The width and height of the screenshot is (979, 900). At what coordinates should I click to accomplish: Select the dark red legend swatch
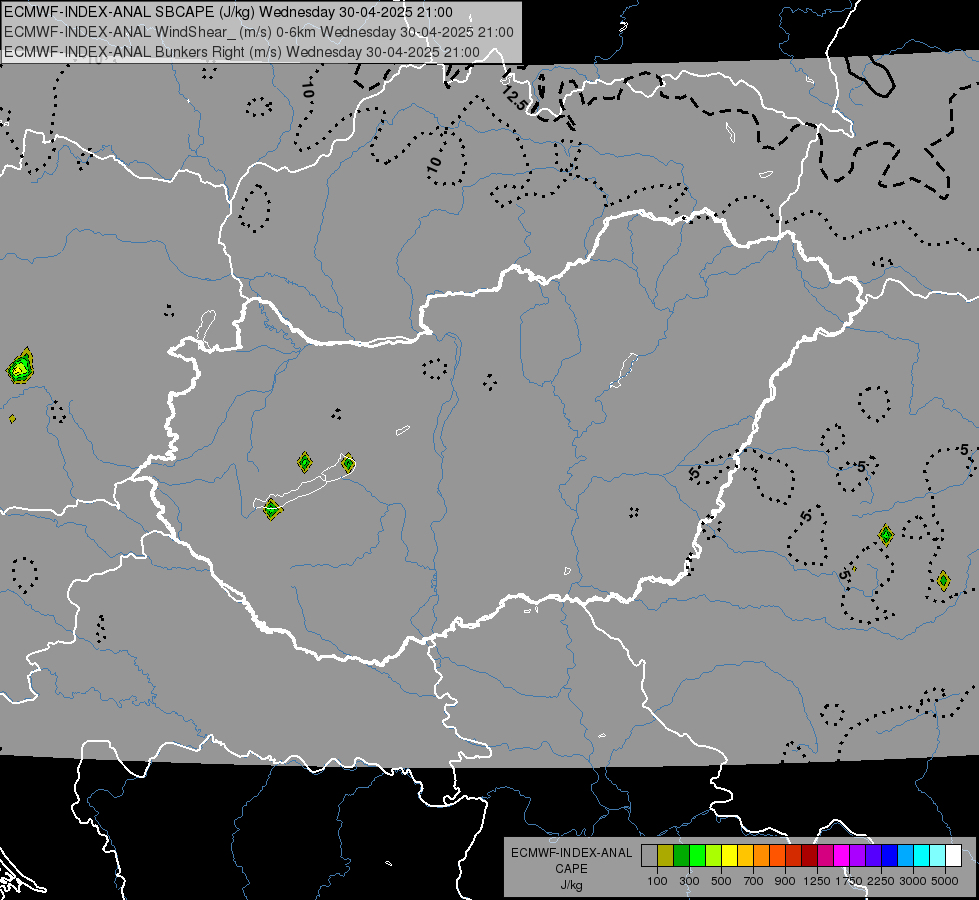click(x=809, y=856)
